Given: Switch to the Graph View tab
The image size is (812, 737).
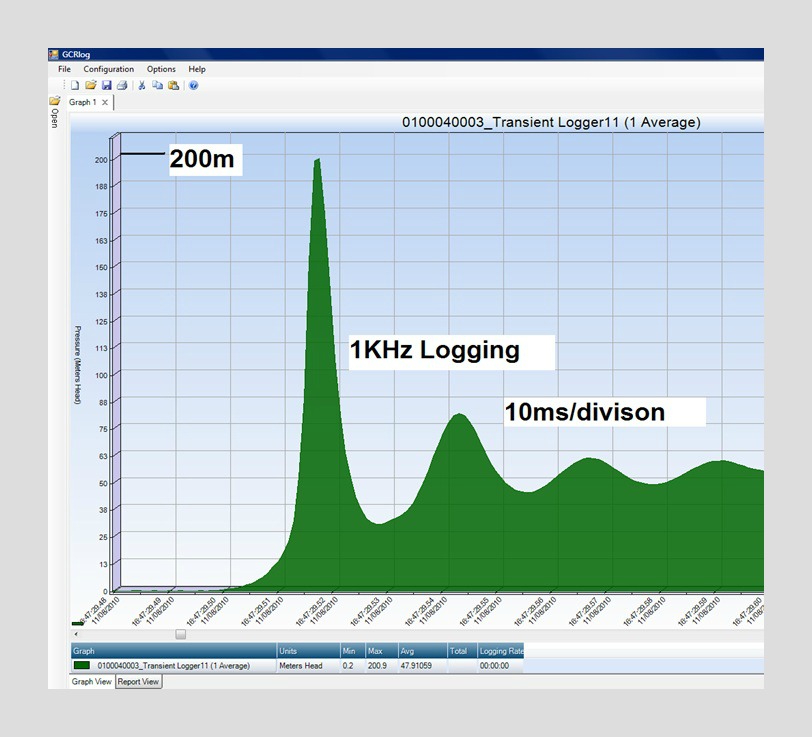Looking at the screenshot, I should 90,682.
